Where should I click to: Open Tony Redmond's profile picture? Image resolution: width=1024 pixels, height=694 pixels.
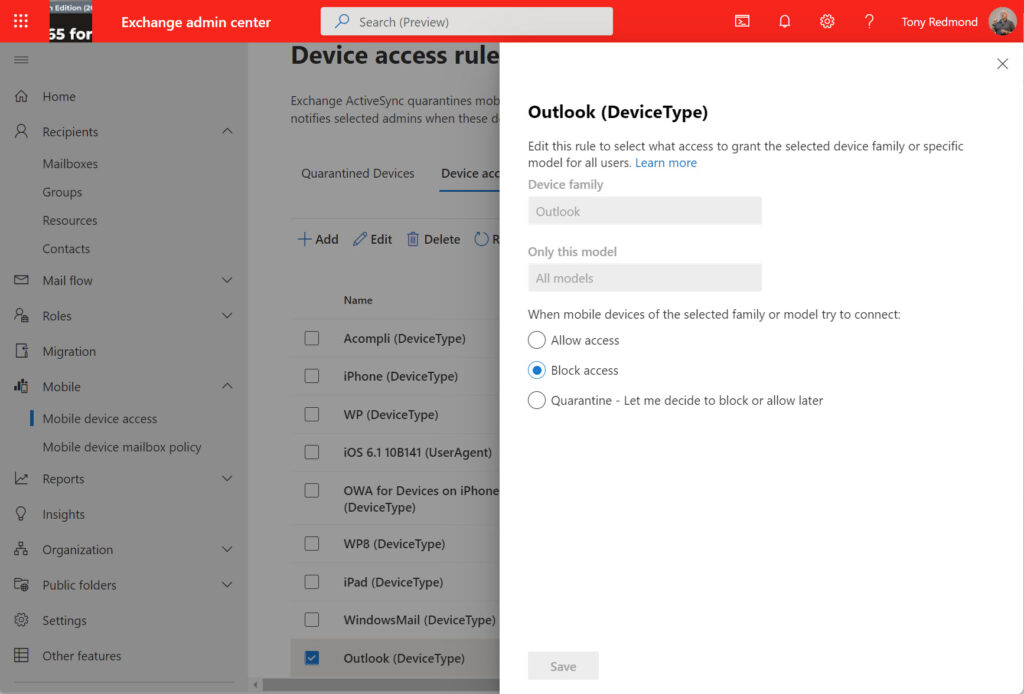click(1002, 22)
